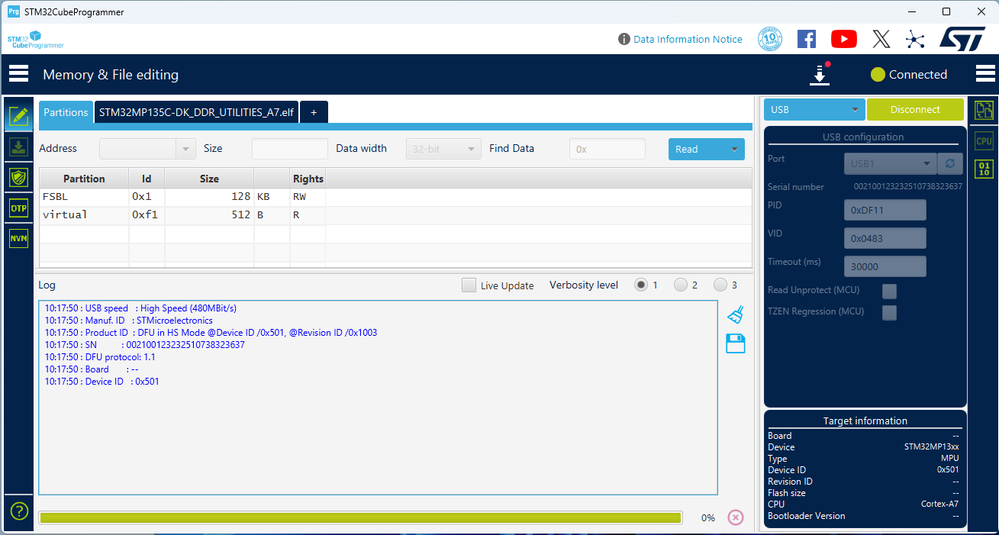This screenshot has width=999, height=535.
Task: Toggle TZEN Regression (MCU) checkbox
Action: coord(889,313)
